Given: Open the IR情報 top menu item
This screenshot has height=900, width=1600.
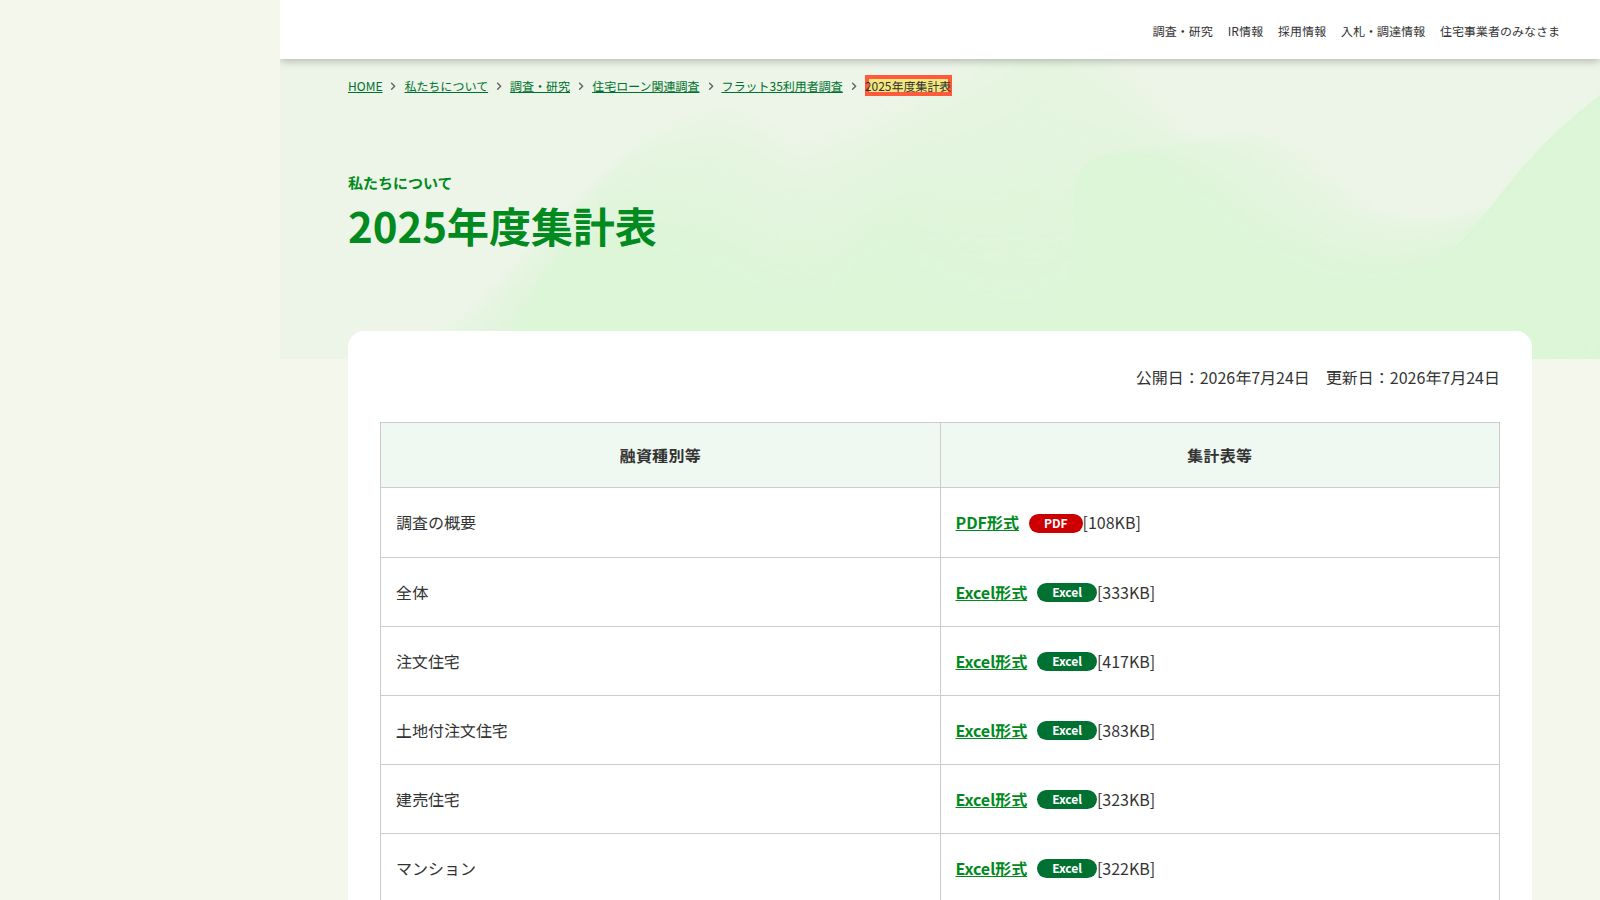Looking at the screenshot, I should click(x=1245, y=32).
